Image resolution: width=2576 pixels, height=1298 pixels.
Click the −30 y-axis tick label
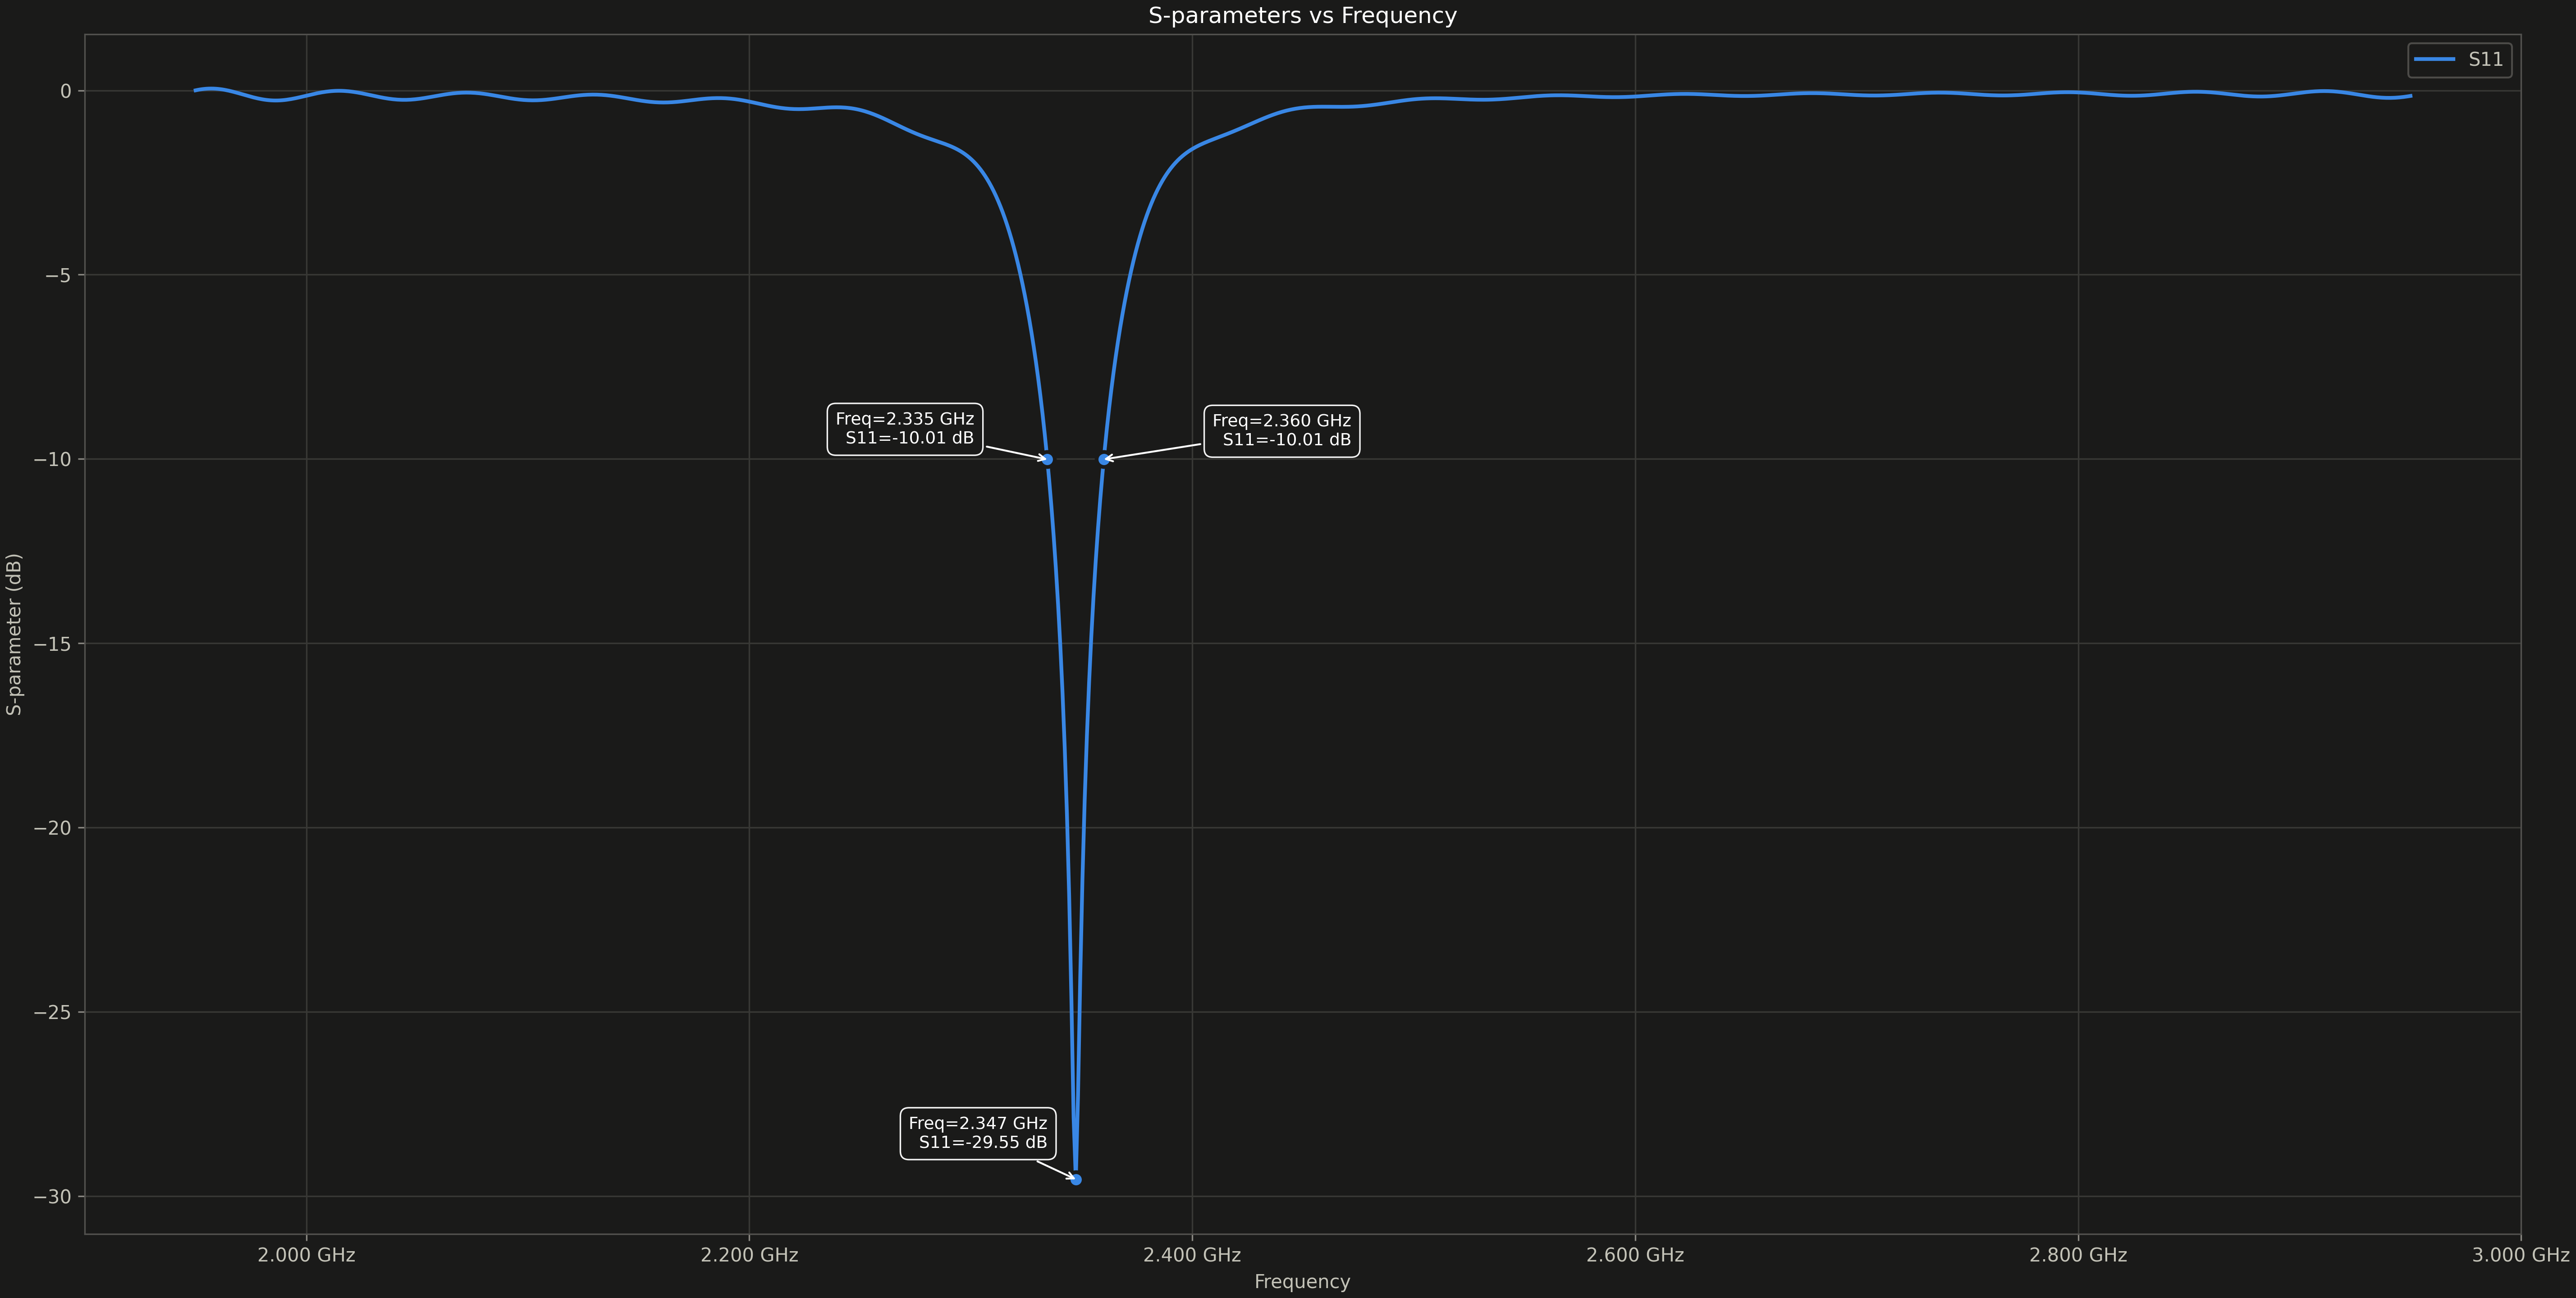(x=52, y=1196)
